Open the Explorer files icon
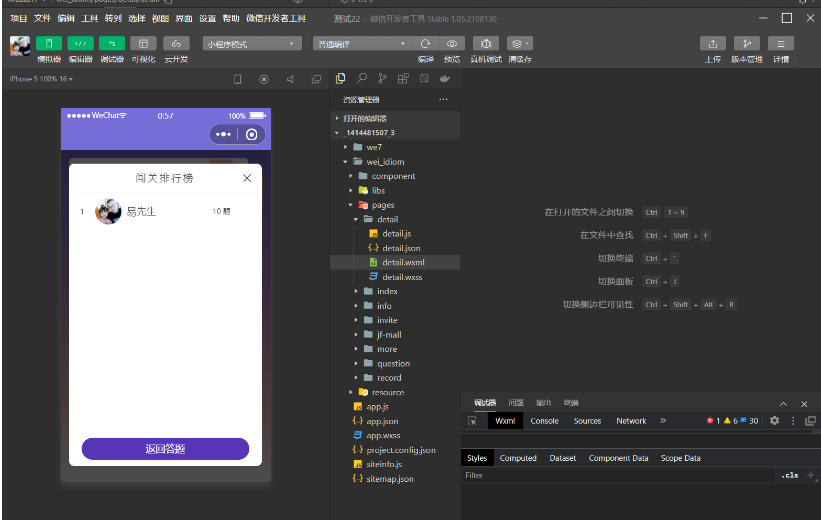Viewport: 821px width, 520px height. tap(340, 79)
